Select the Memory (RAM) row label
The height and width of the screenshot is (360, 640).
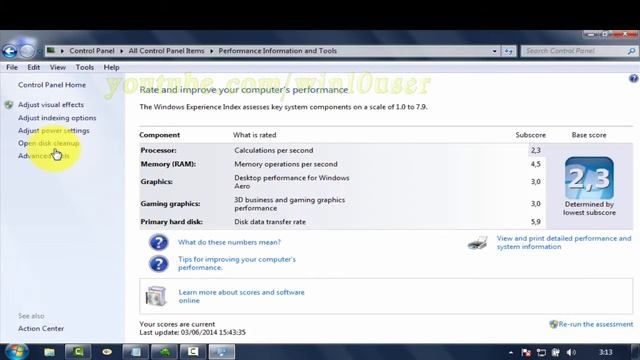click(168, 164)
